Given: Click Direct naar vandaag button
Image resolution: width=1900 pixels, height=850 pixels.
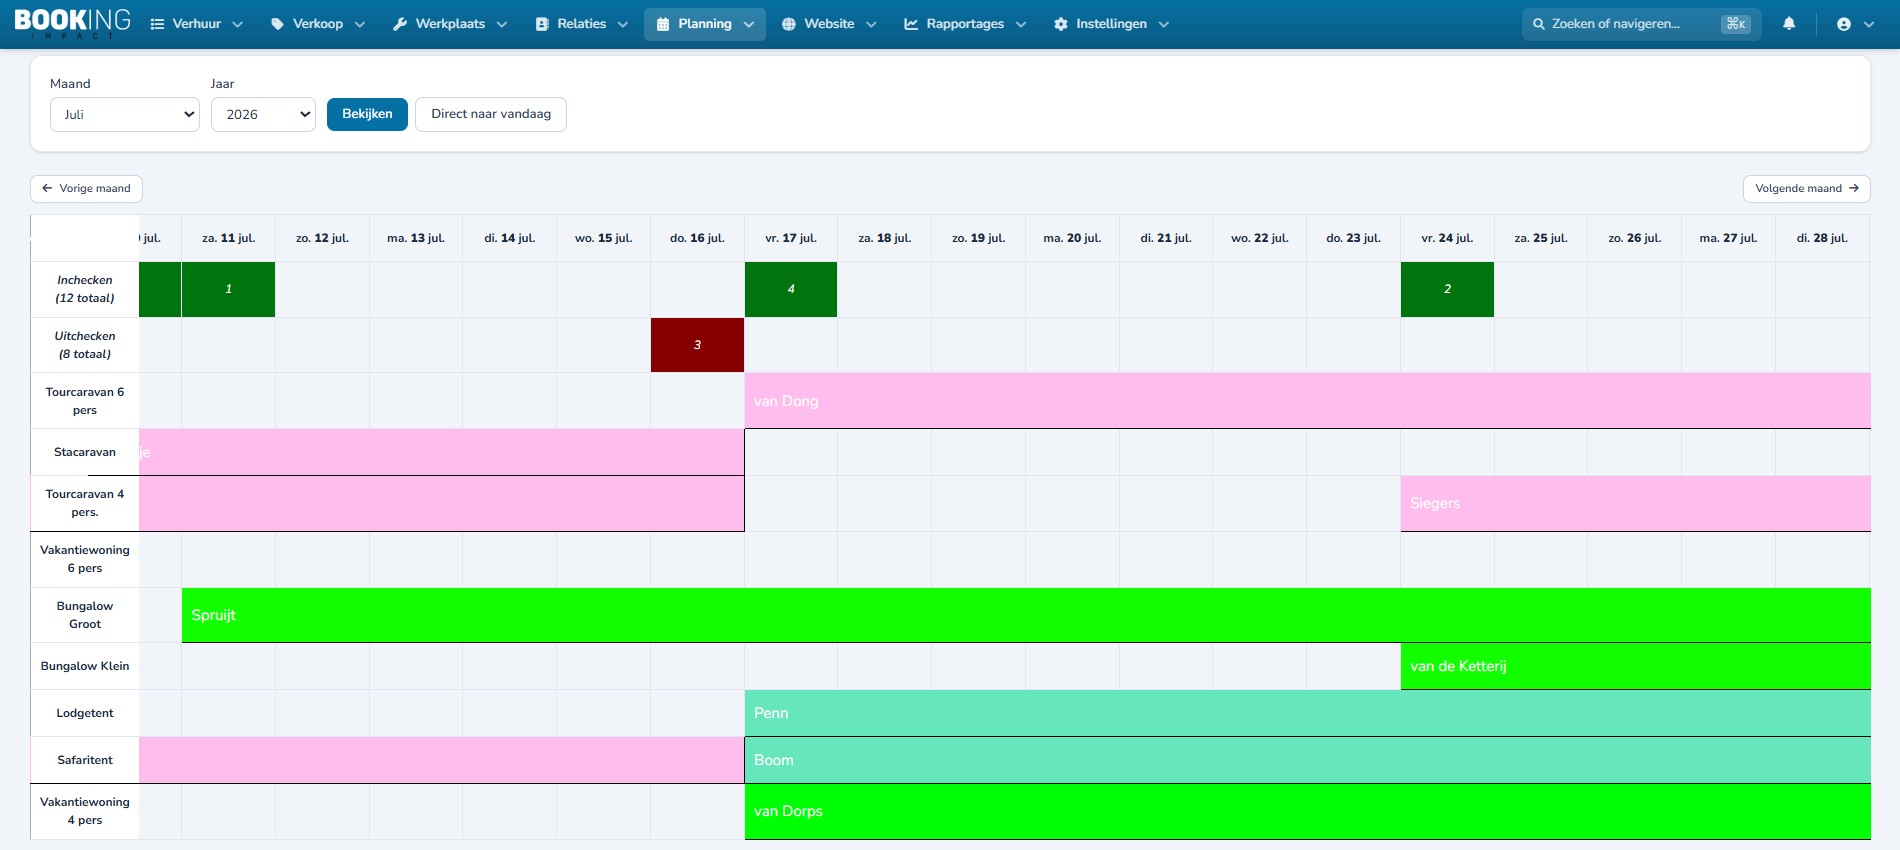Looking at the screenshot, I should coord(491,114).
